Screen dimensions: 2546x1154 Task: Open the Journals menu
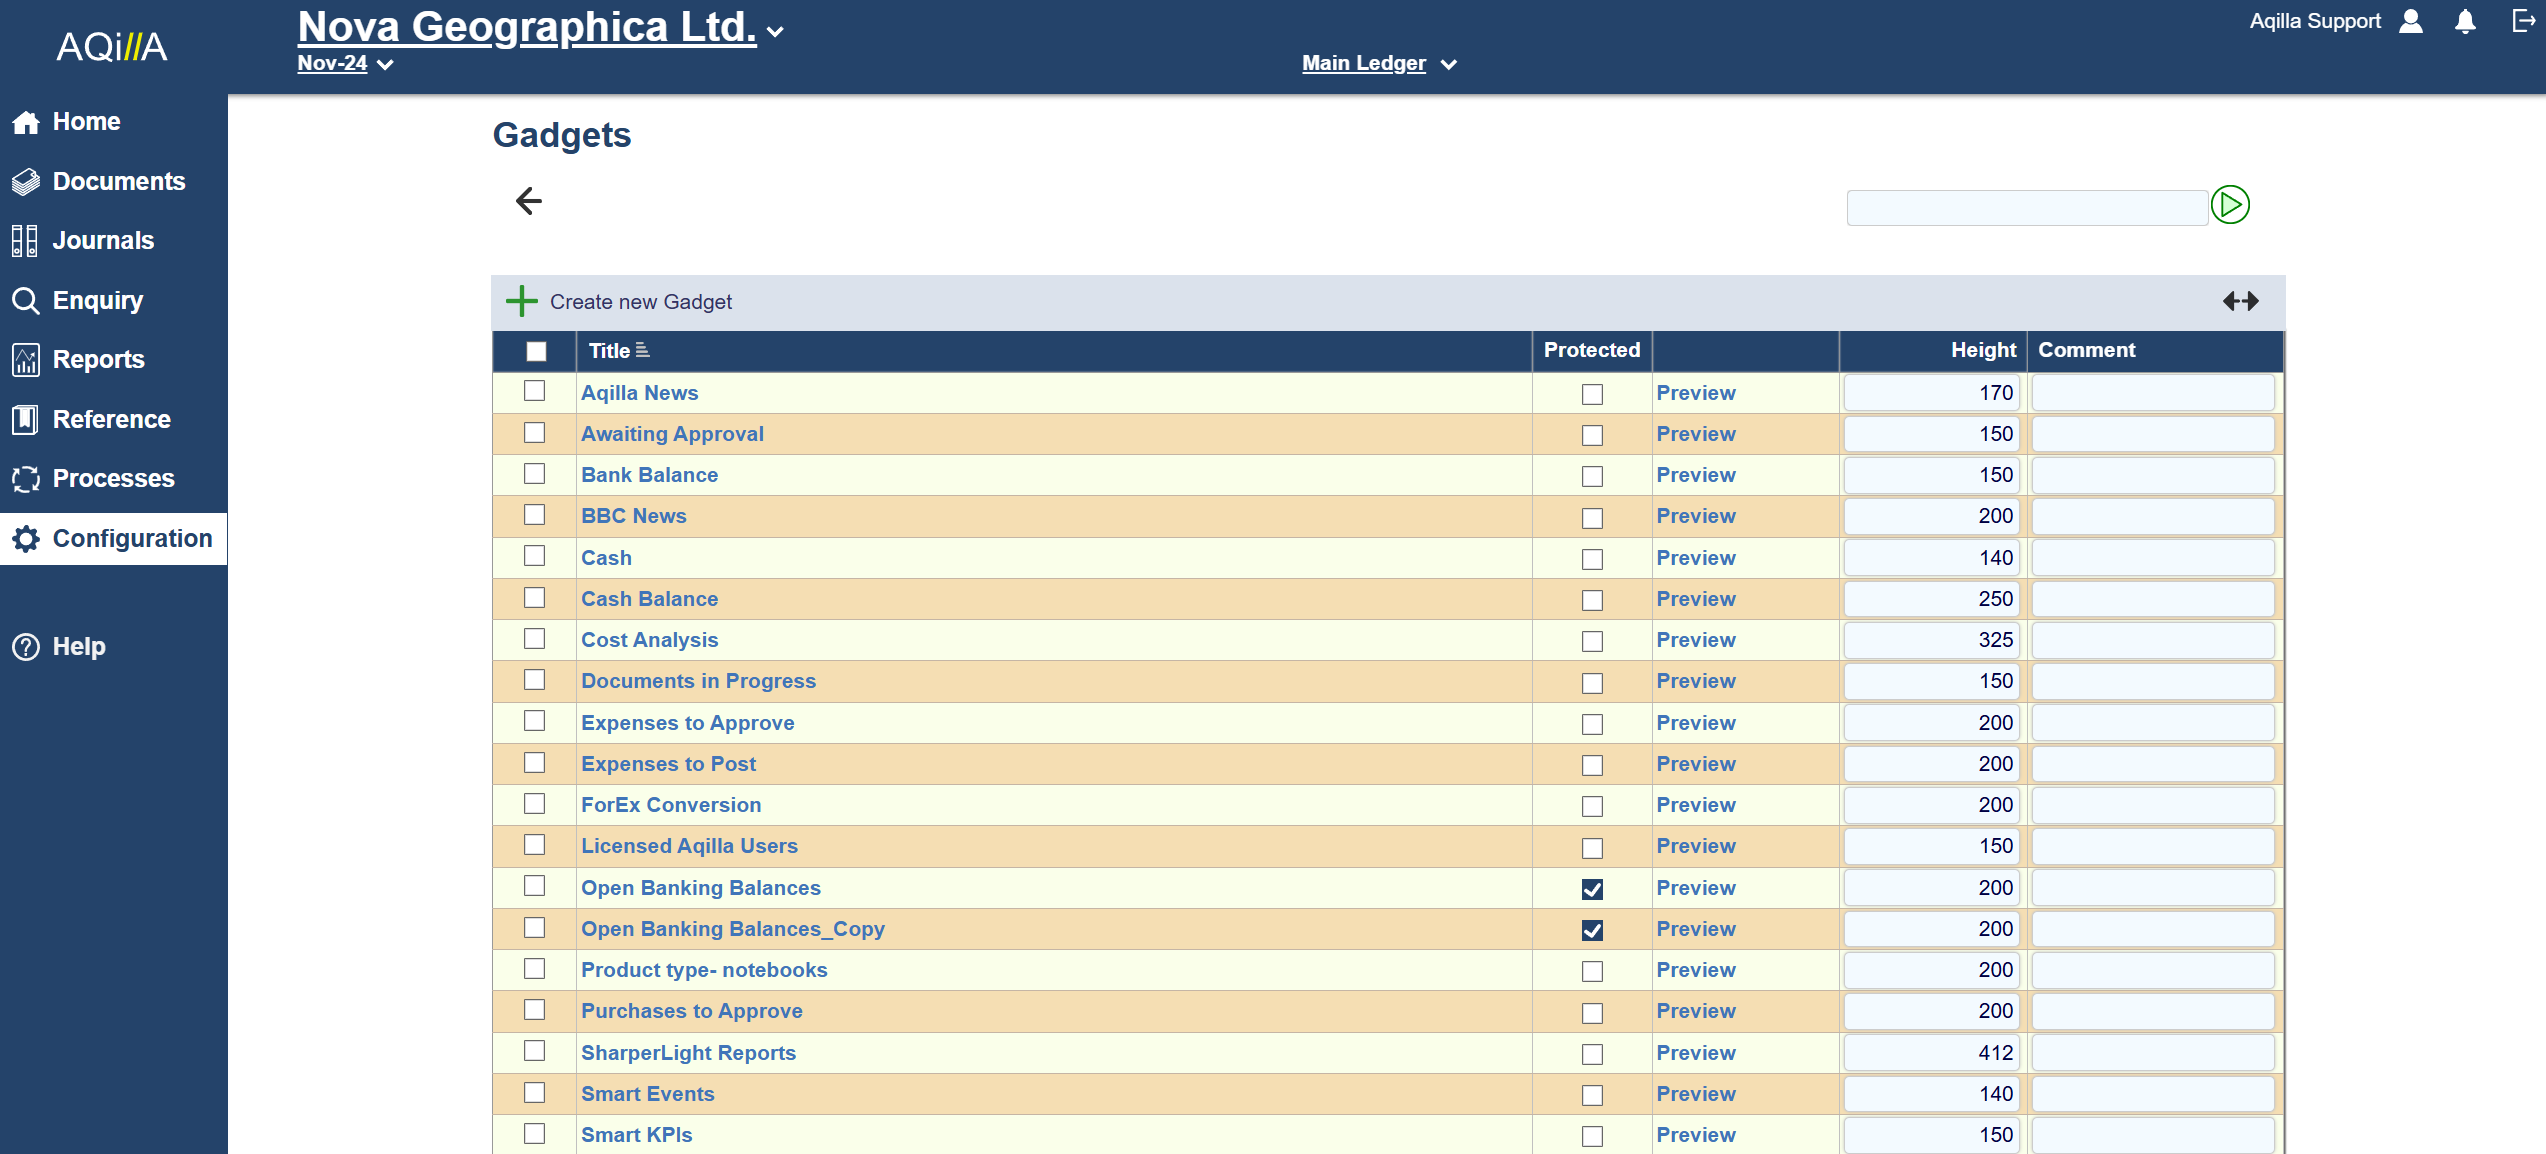tap(103, 240)
